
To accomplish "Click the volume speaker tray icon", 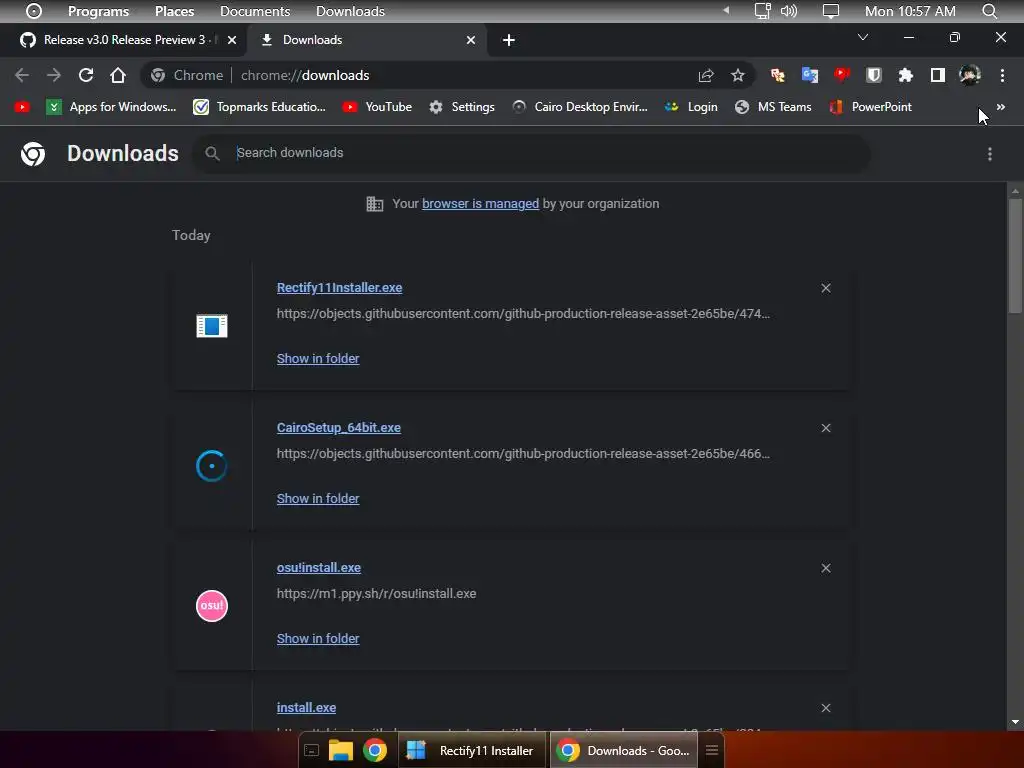I will click(x=789, y=11).
